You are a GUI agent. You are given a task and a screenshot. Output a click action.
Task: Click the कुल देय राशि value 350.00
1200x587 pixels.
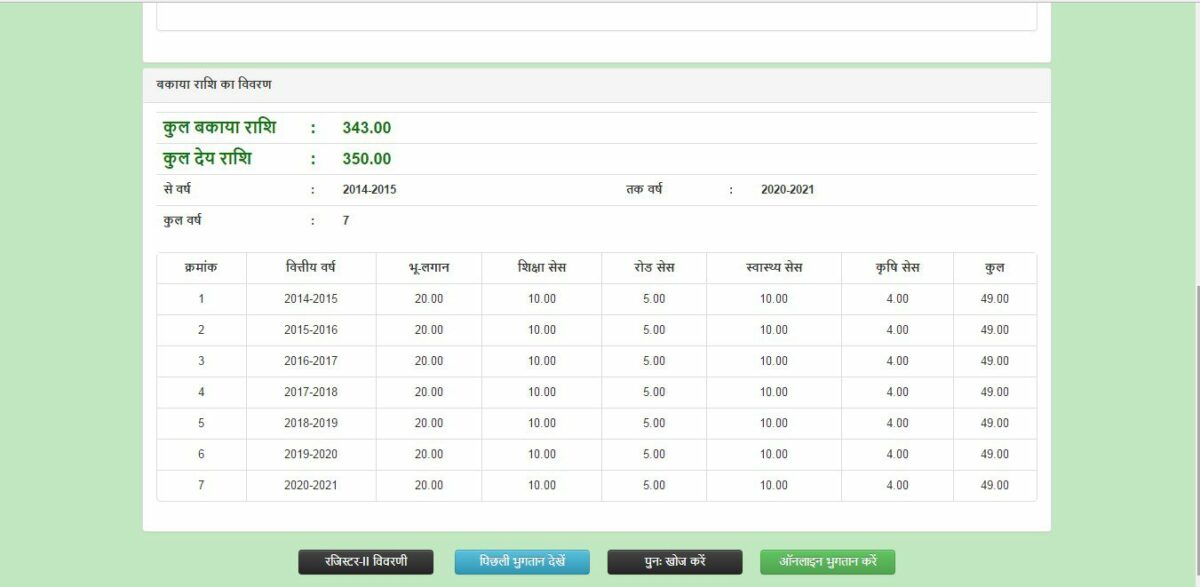point(365,158)
